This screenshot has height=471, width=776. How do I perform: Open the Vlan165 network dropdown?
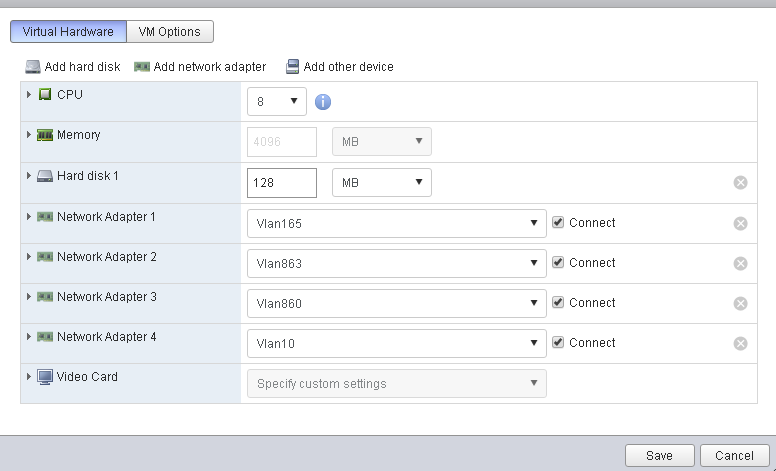tap(396, 223)
